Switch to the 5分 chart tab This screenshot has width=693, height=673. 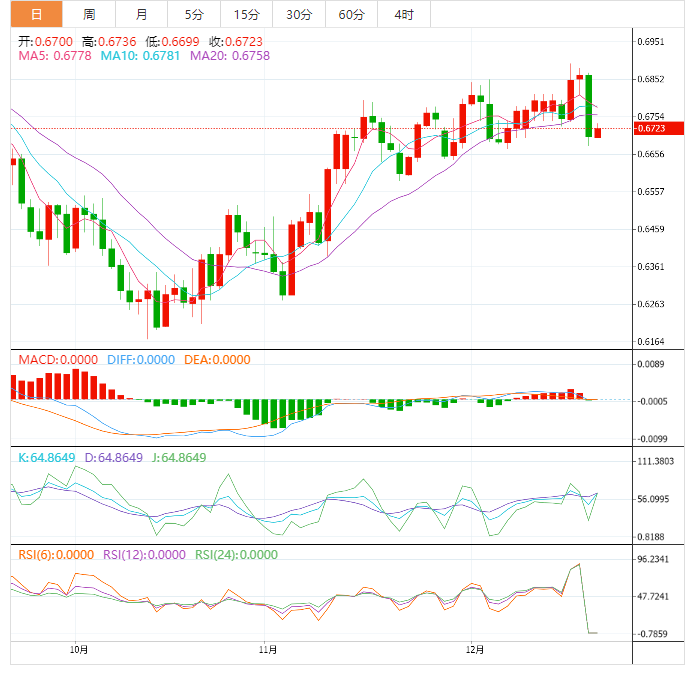[193, 14]
